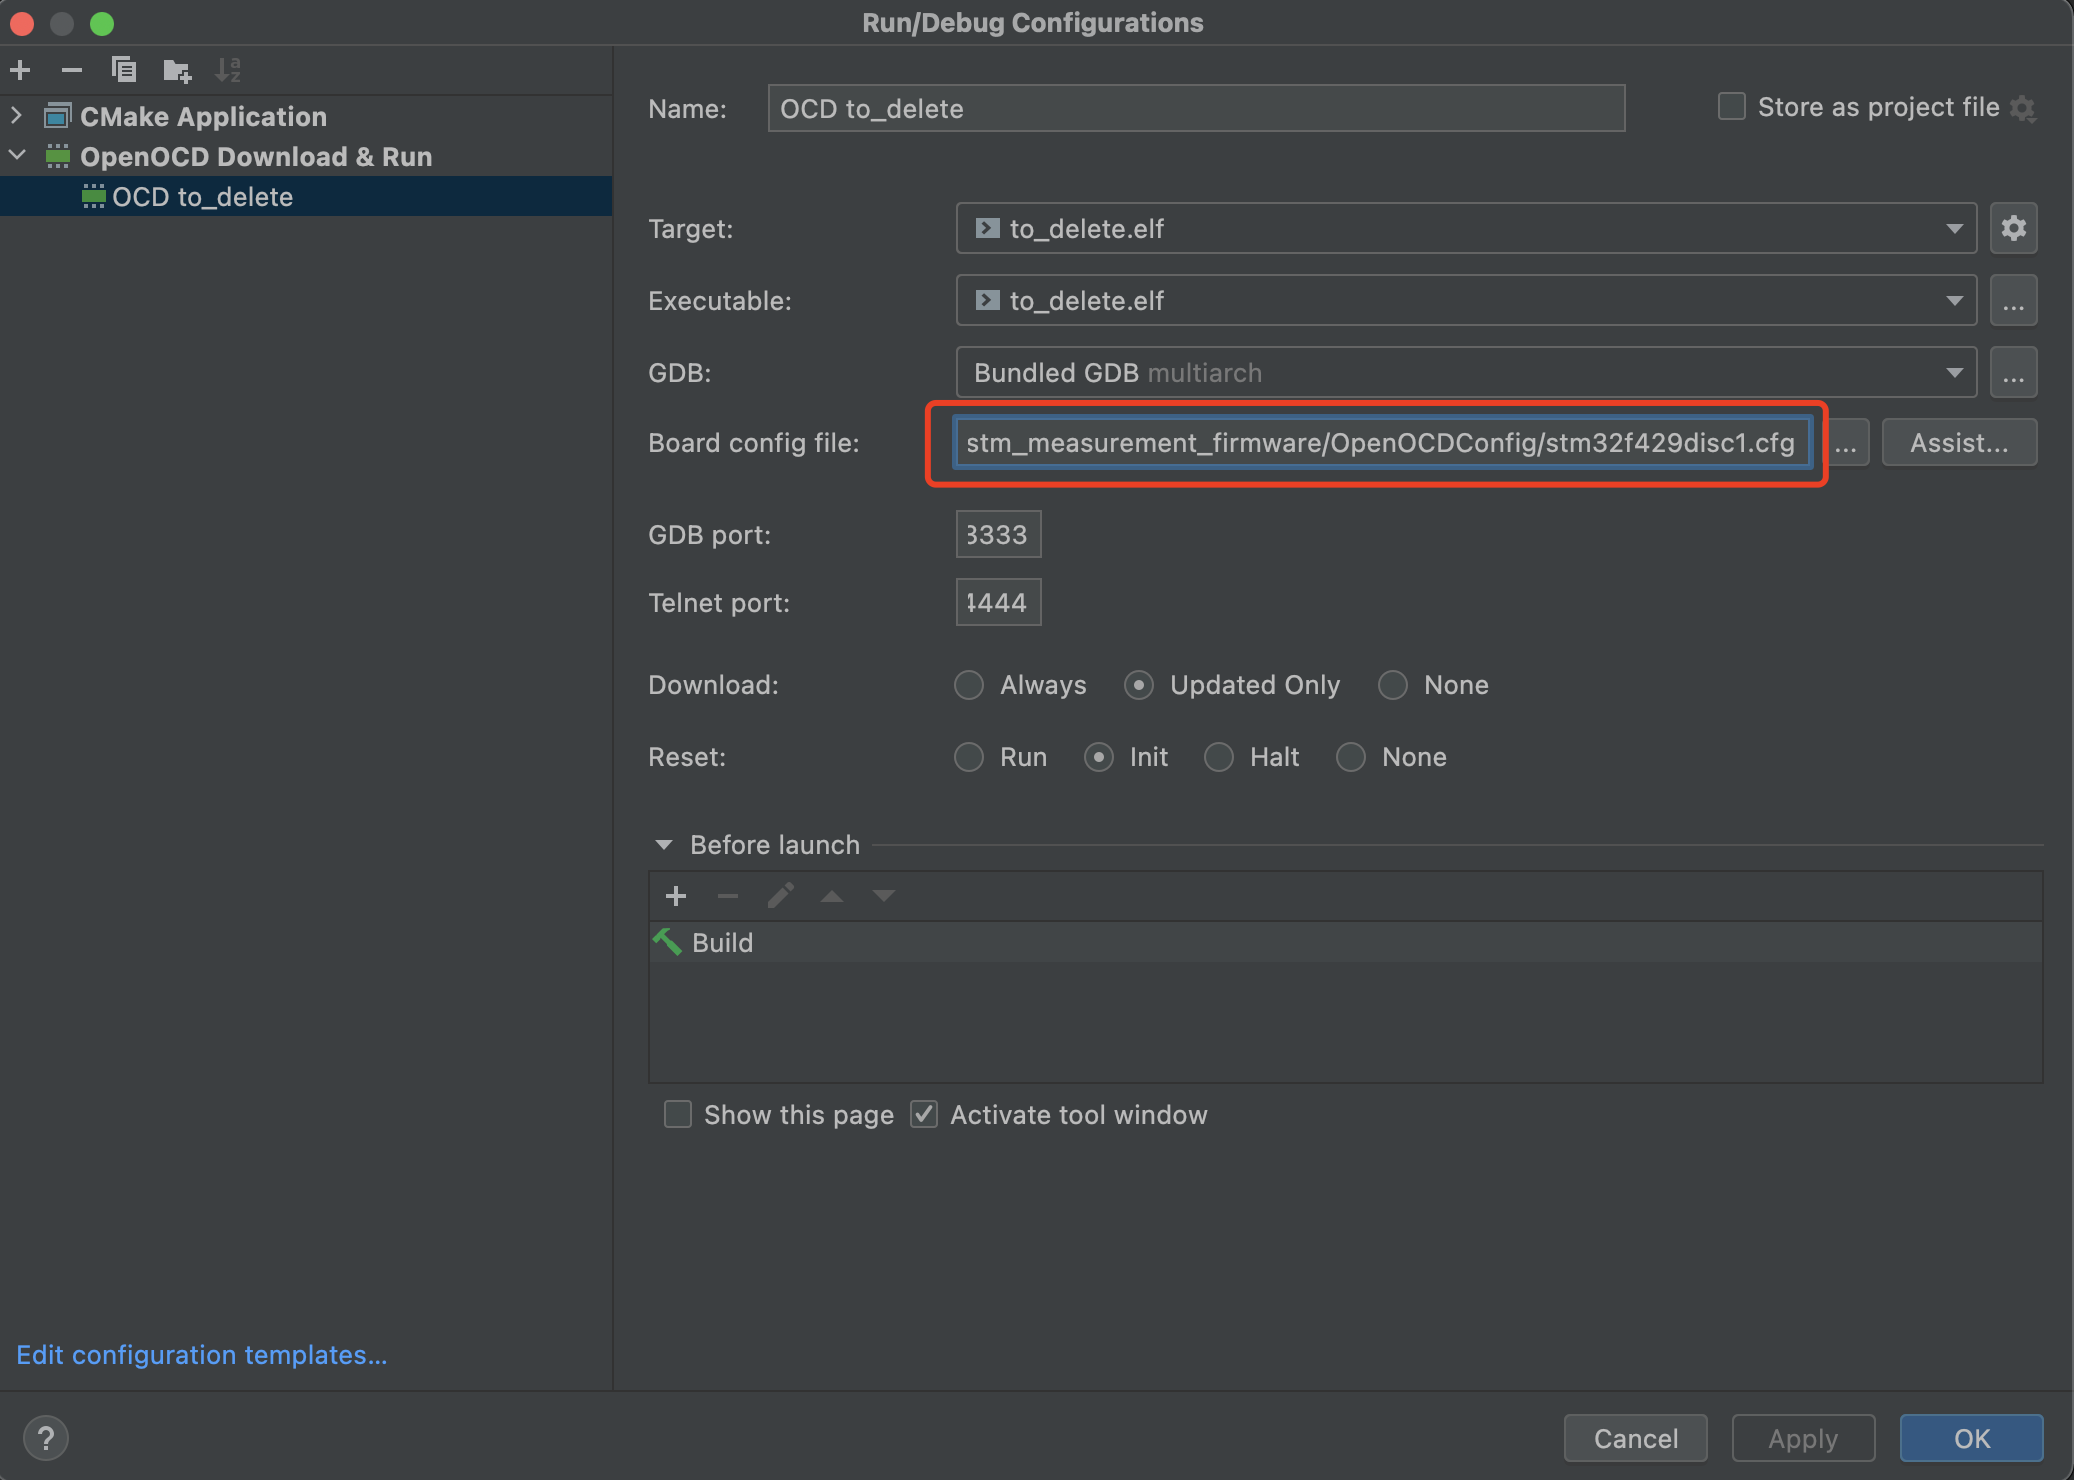
Task: Open Target settings gear icon
Action: click(x=2013, y=229)
